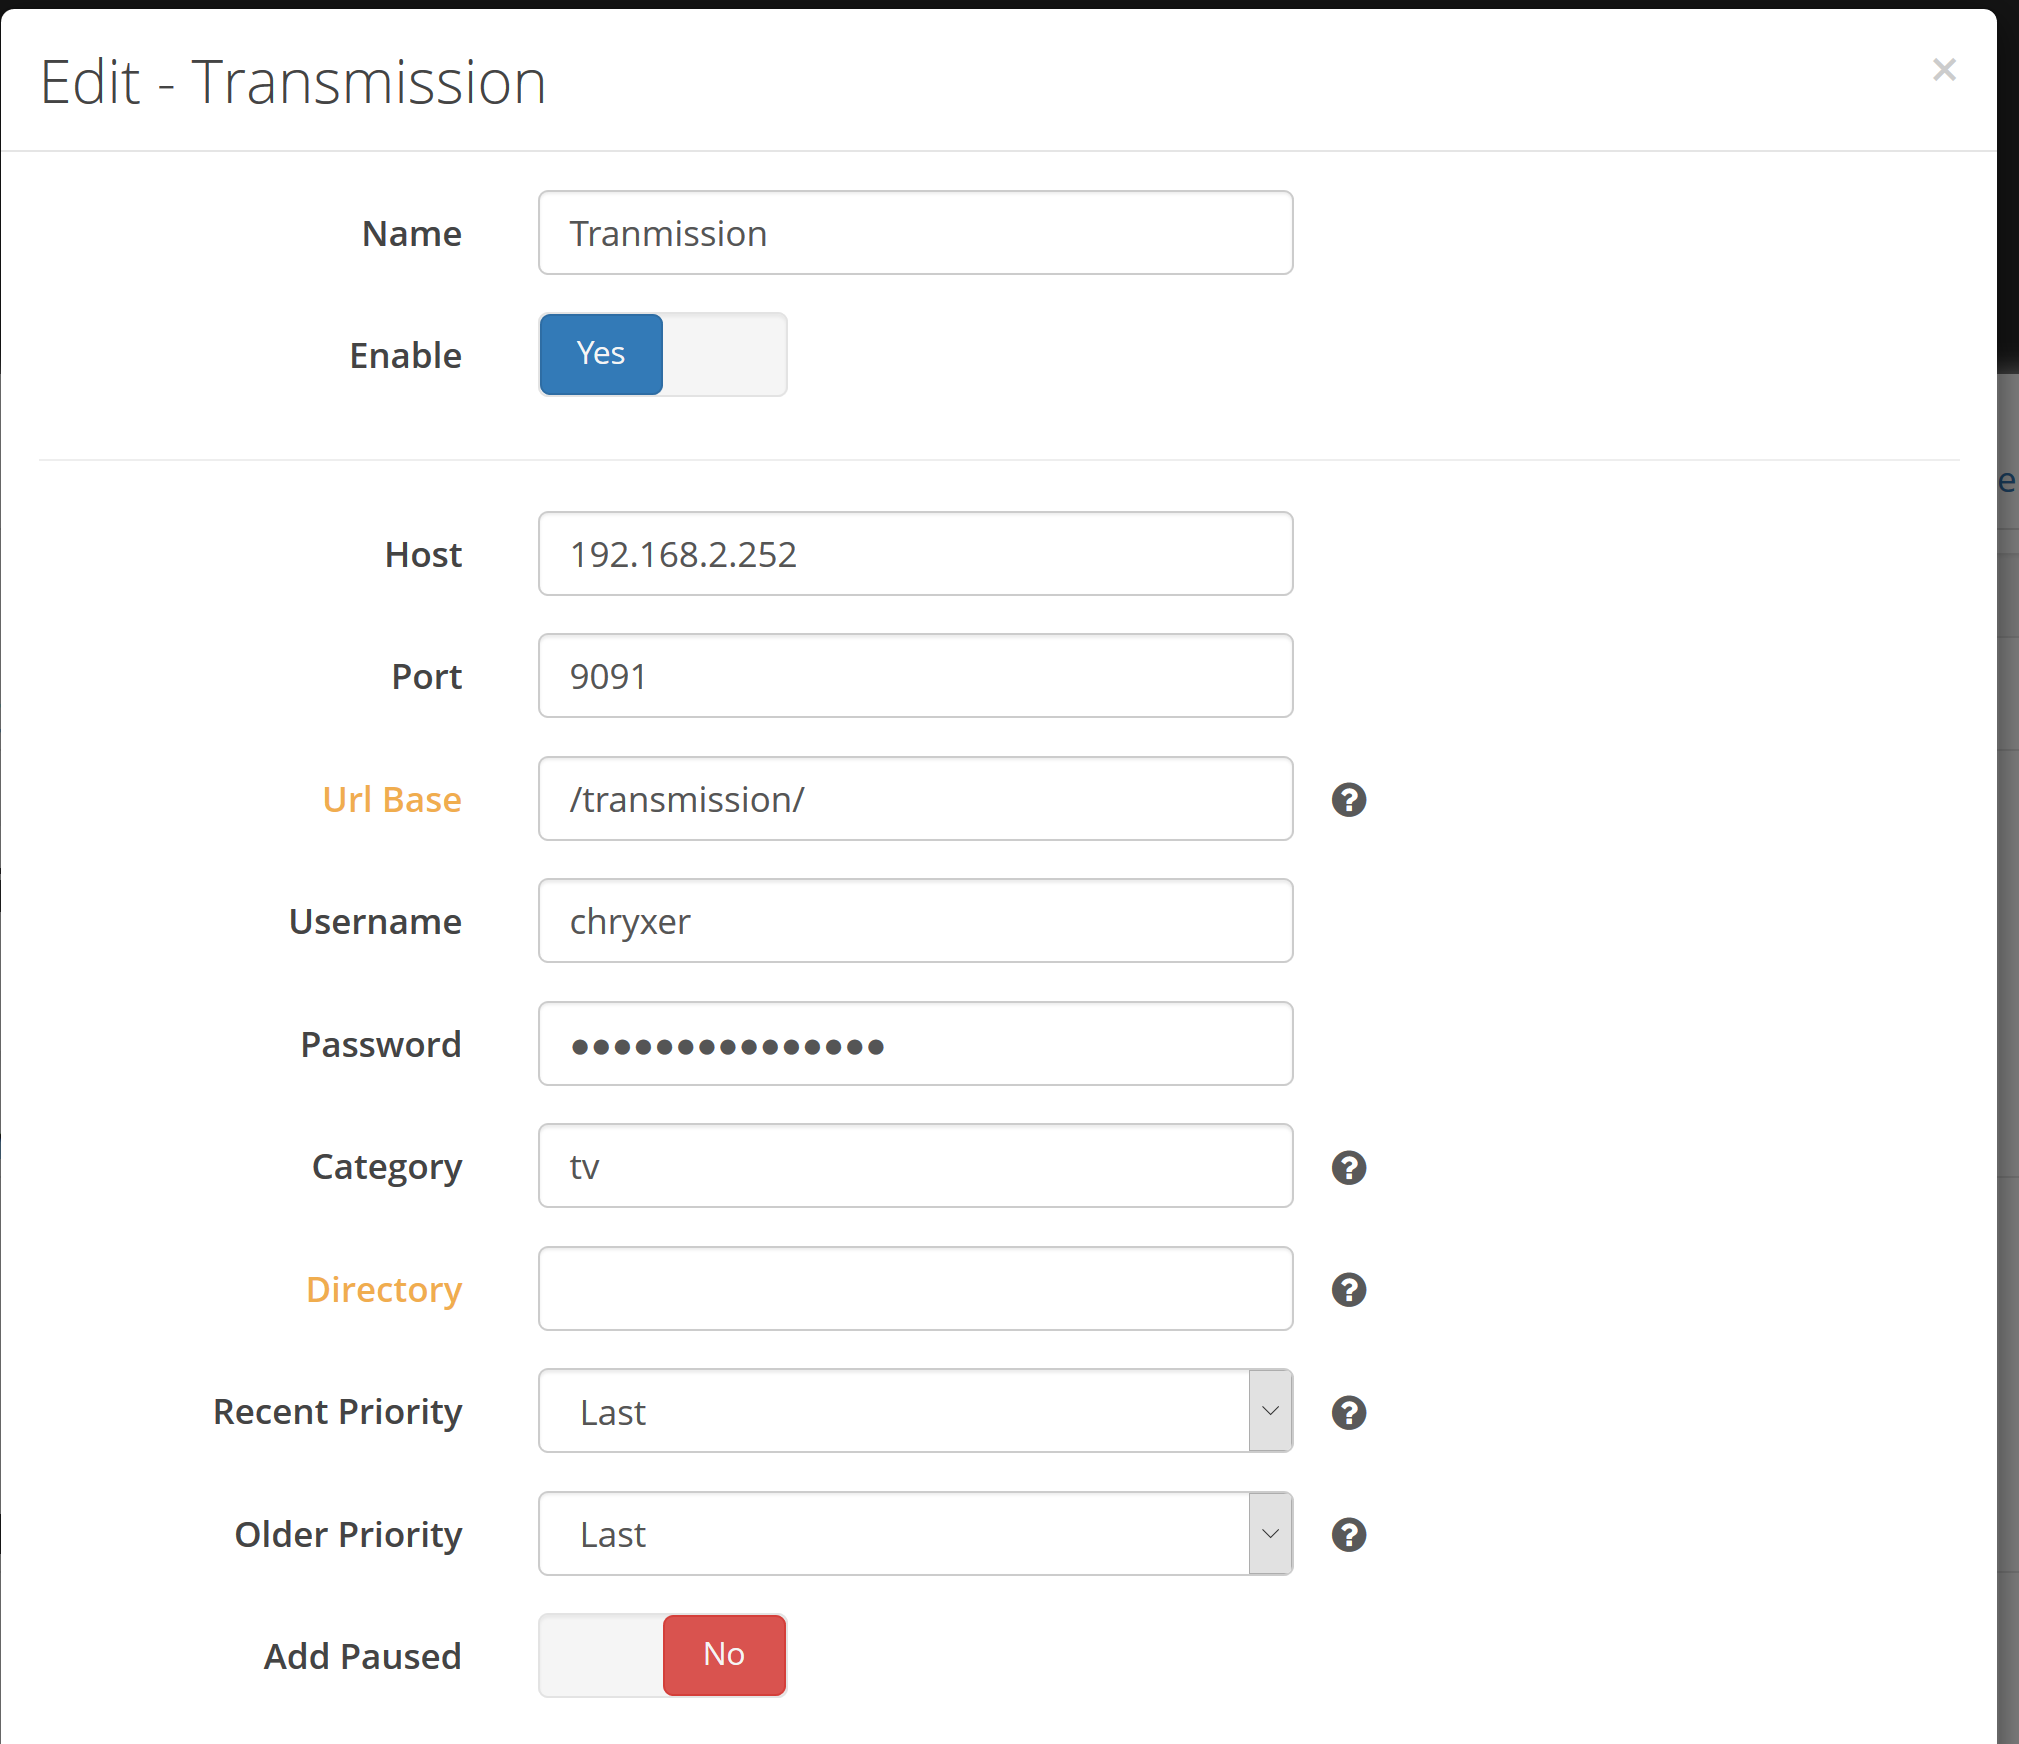This screenshot has height=1744, width=2019.
Task: Click the Url Base help icon
Action: click(x=1348, y=800)
